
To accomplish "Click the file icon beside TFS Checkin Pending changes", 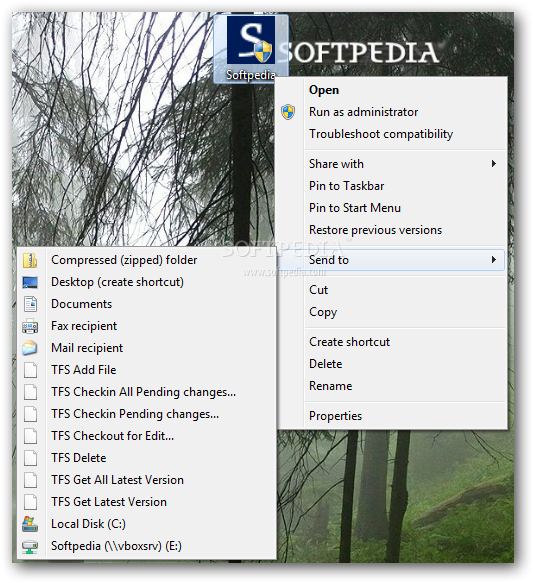I will click(x=30, y=414).
